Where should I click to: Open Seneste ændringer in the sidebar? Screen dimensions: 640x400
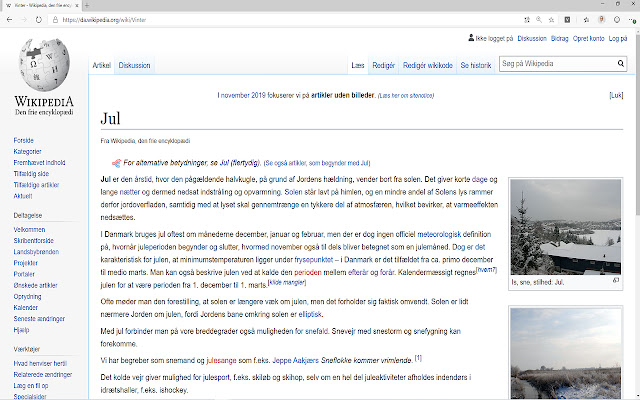(39, 316)
